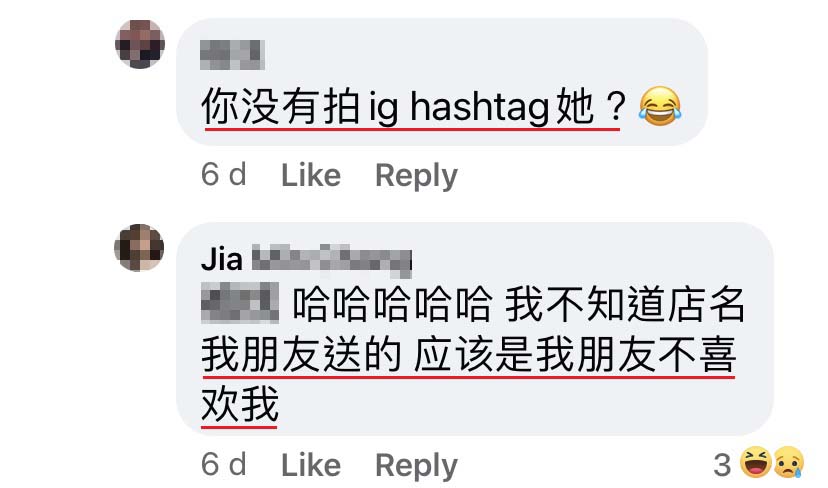828x488 pixels.
Task: Click the word hashtag in first comment
Action: pos(480,107)
